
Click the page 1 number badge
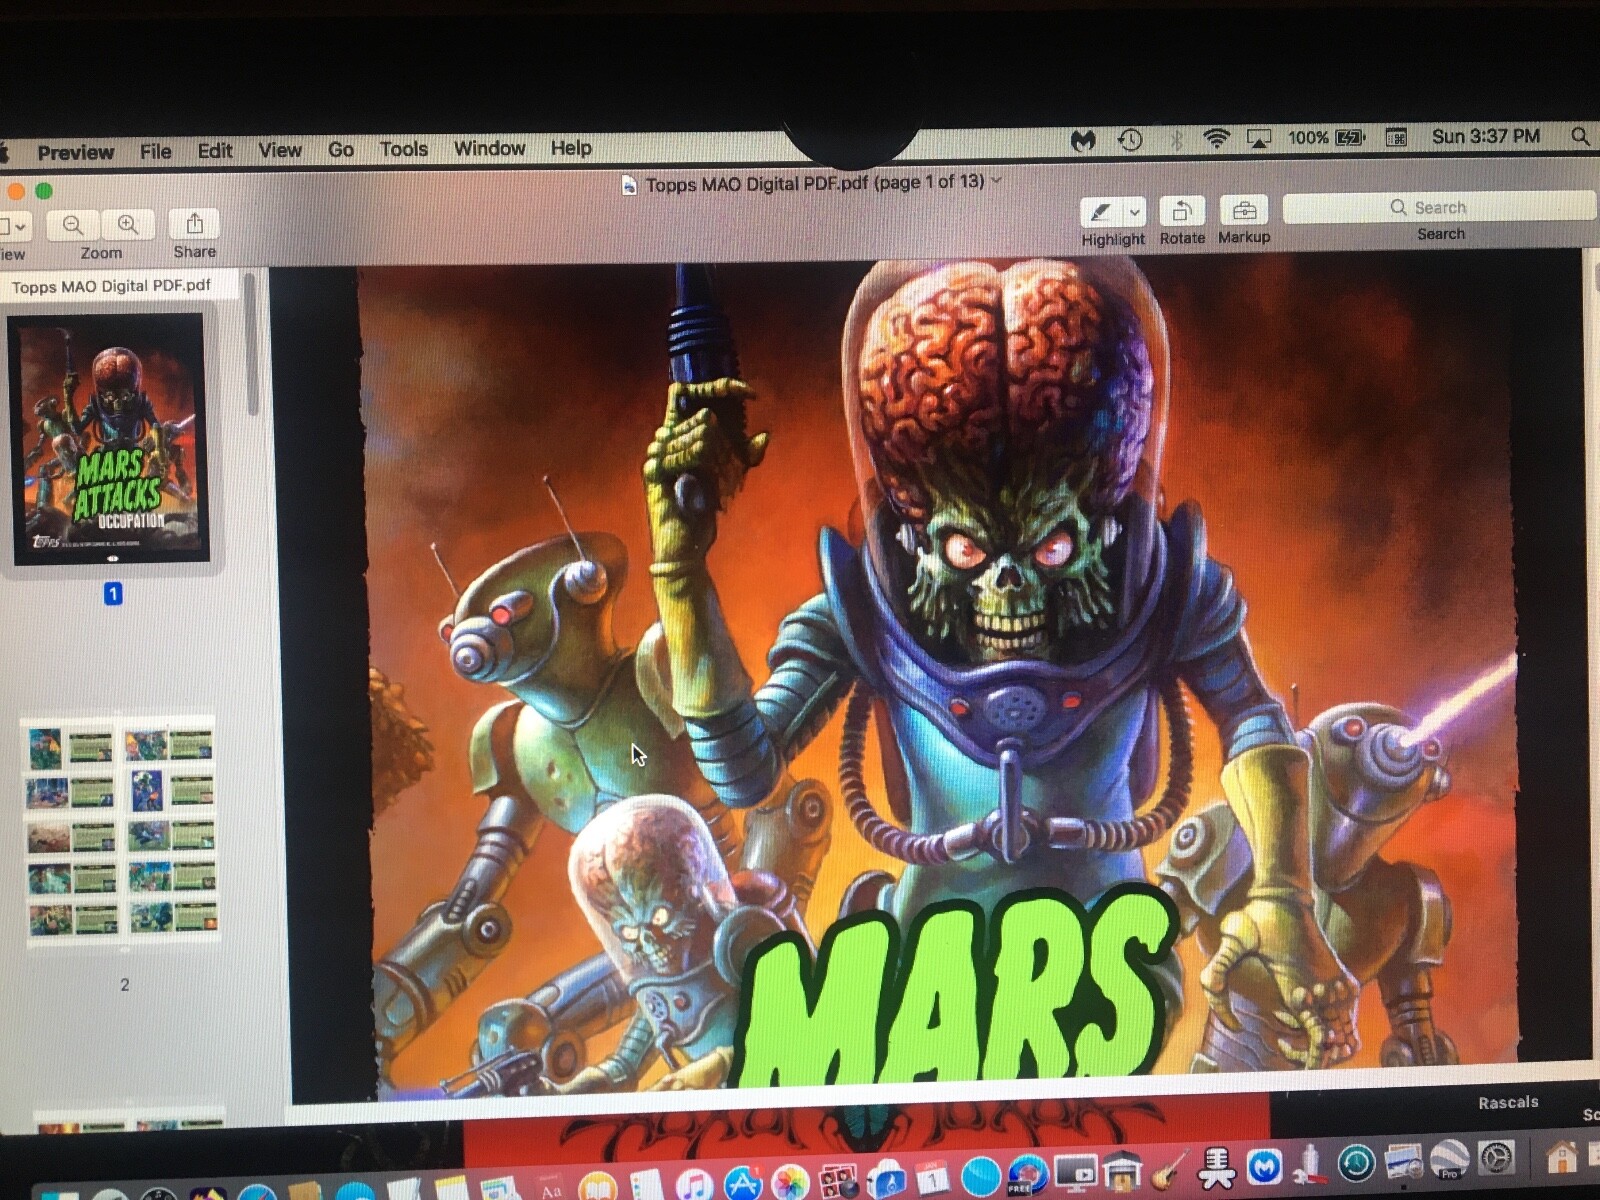[x=113, y=594]
